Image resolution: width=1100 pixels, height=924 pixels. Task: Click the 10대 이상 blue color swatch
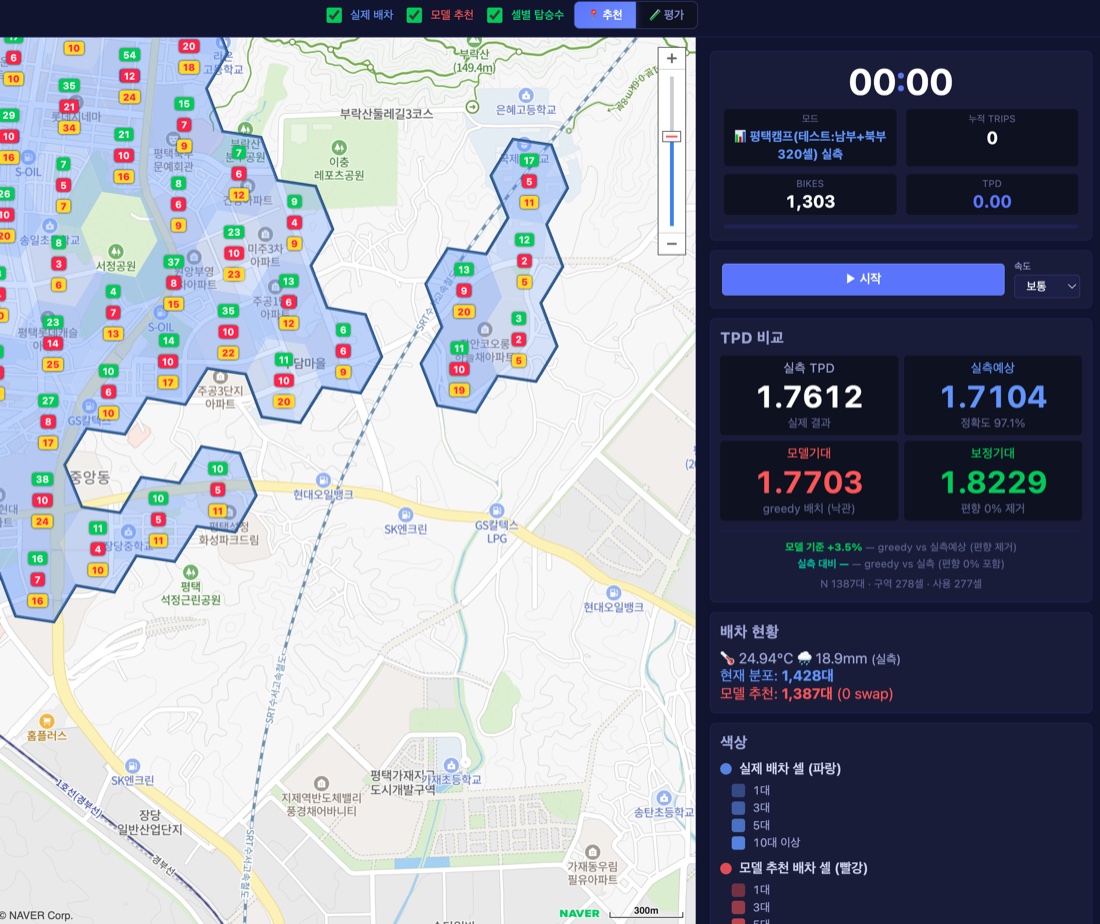[x=738, y=843]
